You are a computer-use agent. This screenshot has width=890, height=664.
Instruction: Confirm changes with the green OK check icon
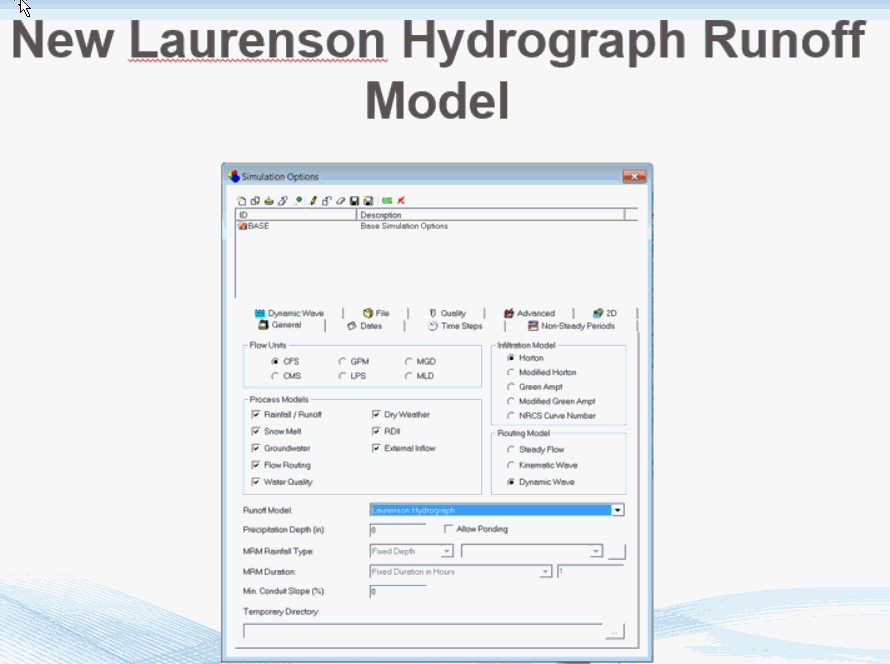tap(388, 200)
